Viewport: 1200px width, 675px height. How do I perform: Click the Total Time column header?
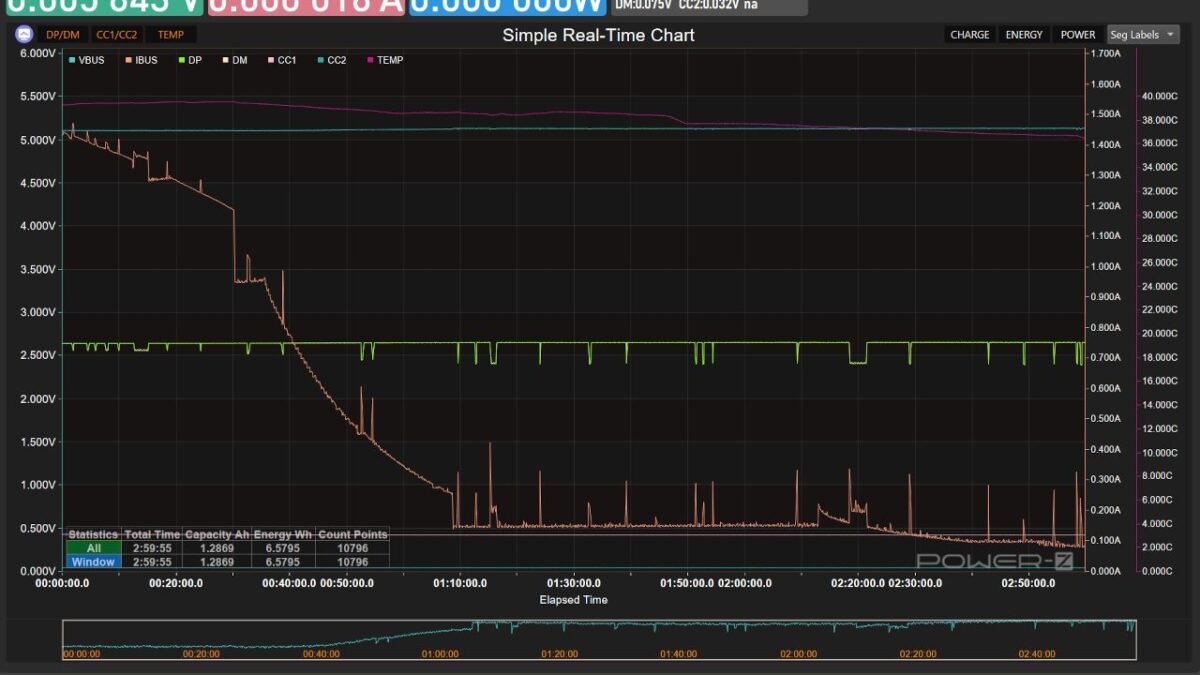click(x=152, y=535)
